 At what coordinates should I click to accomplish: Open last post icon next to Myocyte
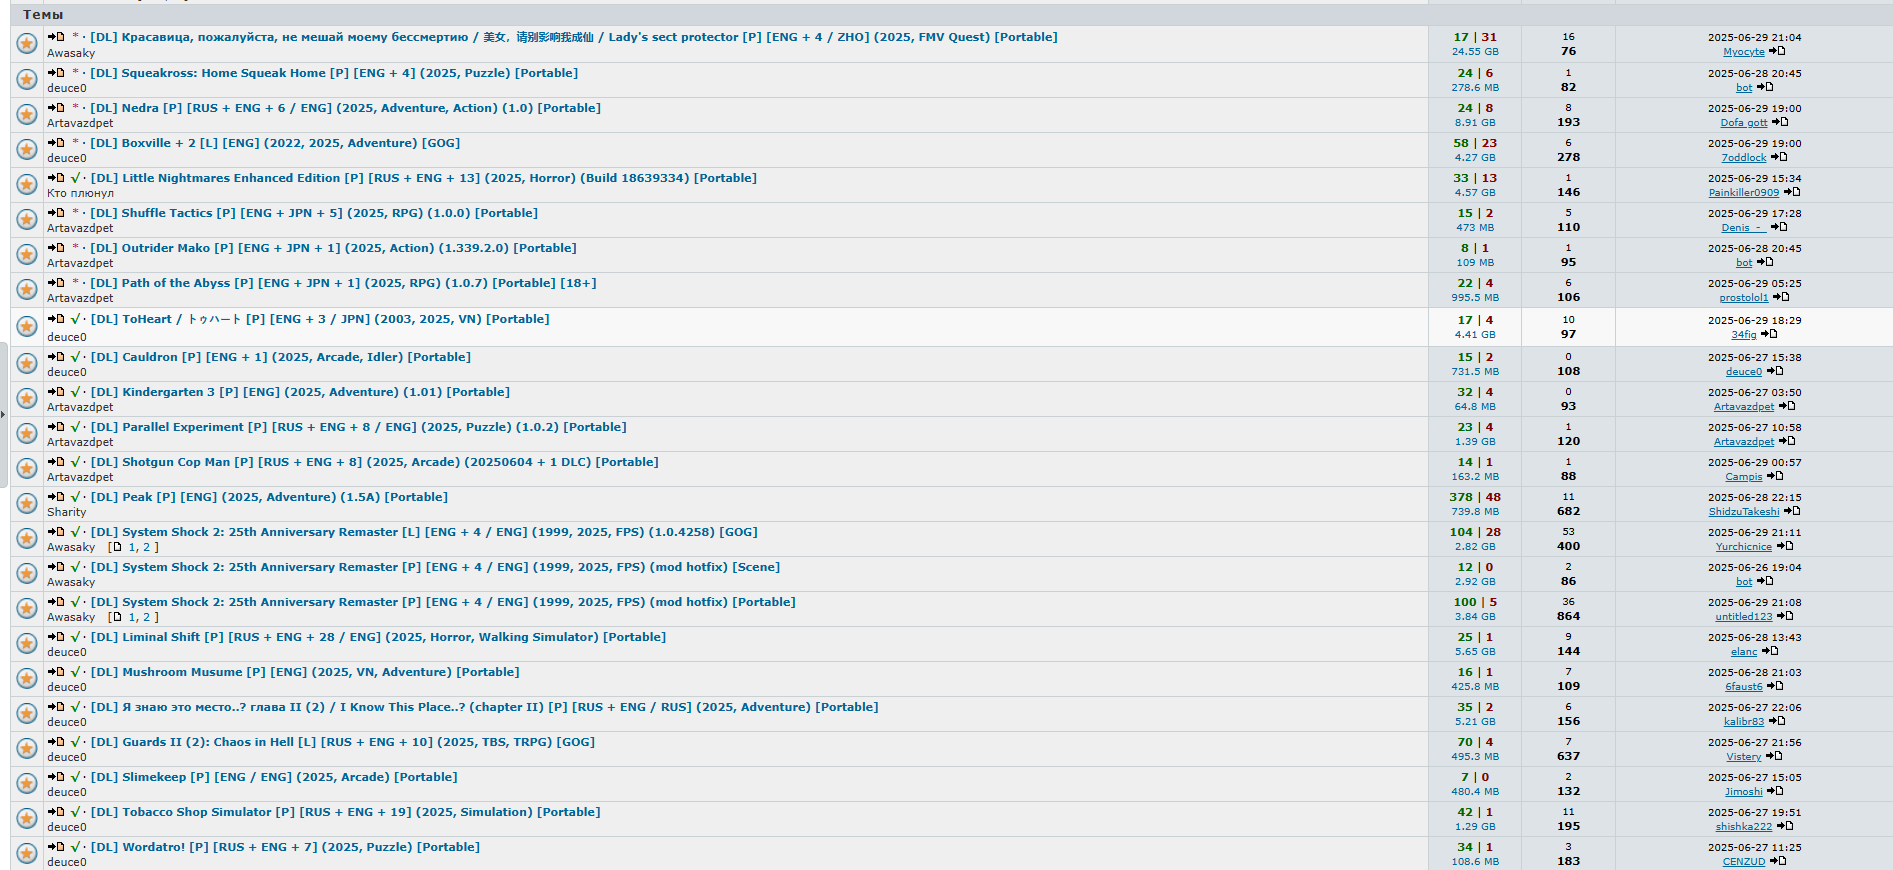1777,51
